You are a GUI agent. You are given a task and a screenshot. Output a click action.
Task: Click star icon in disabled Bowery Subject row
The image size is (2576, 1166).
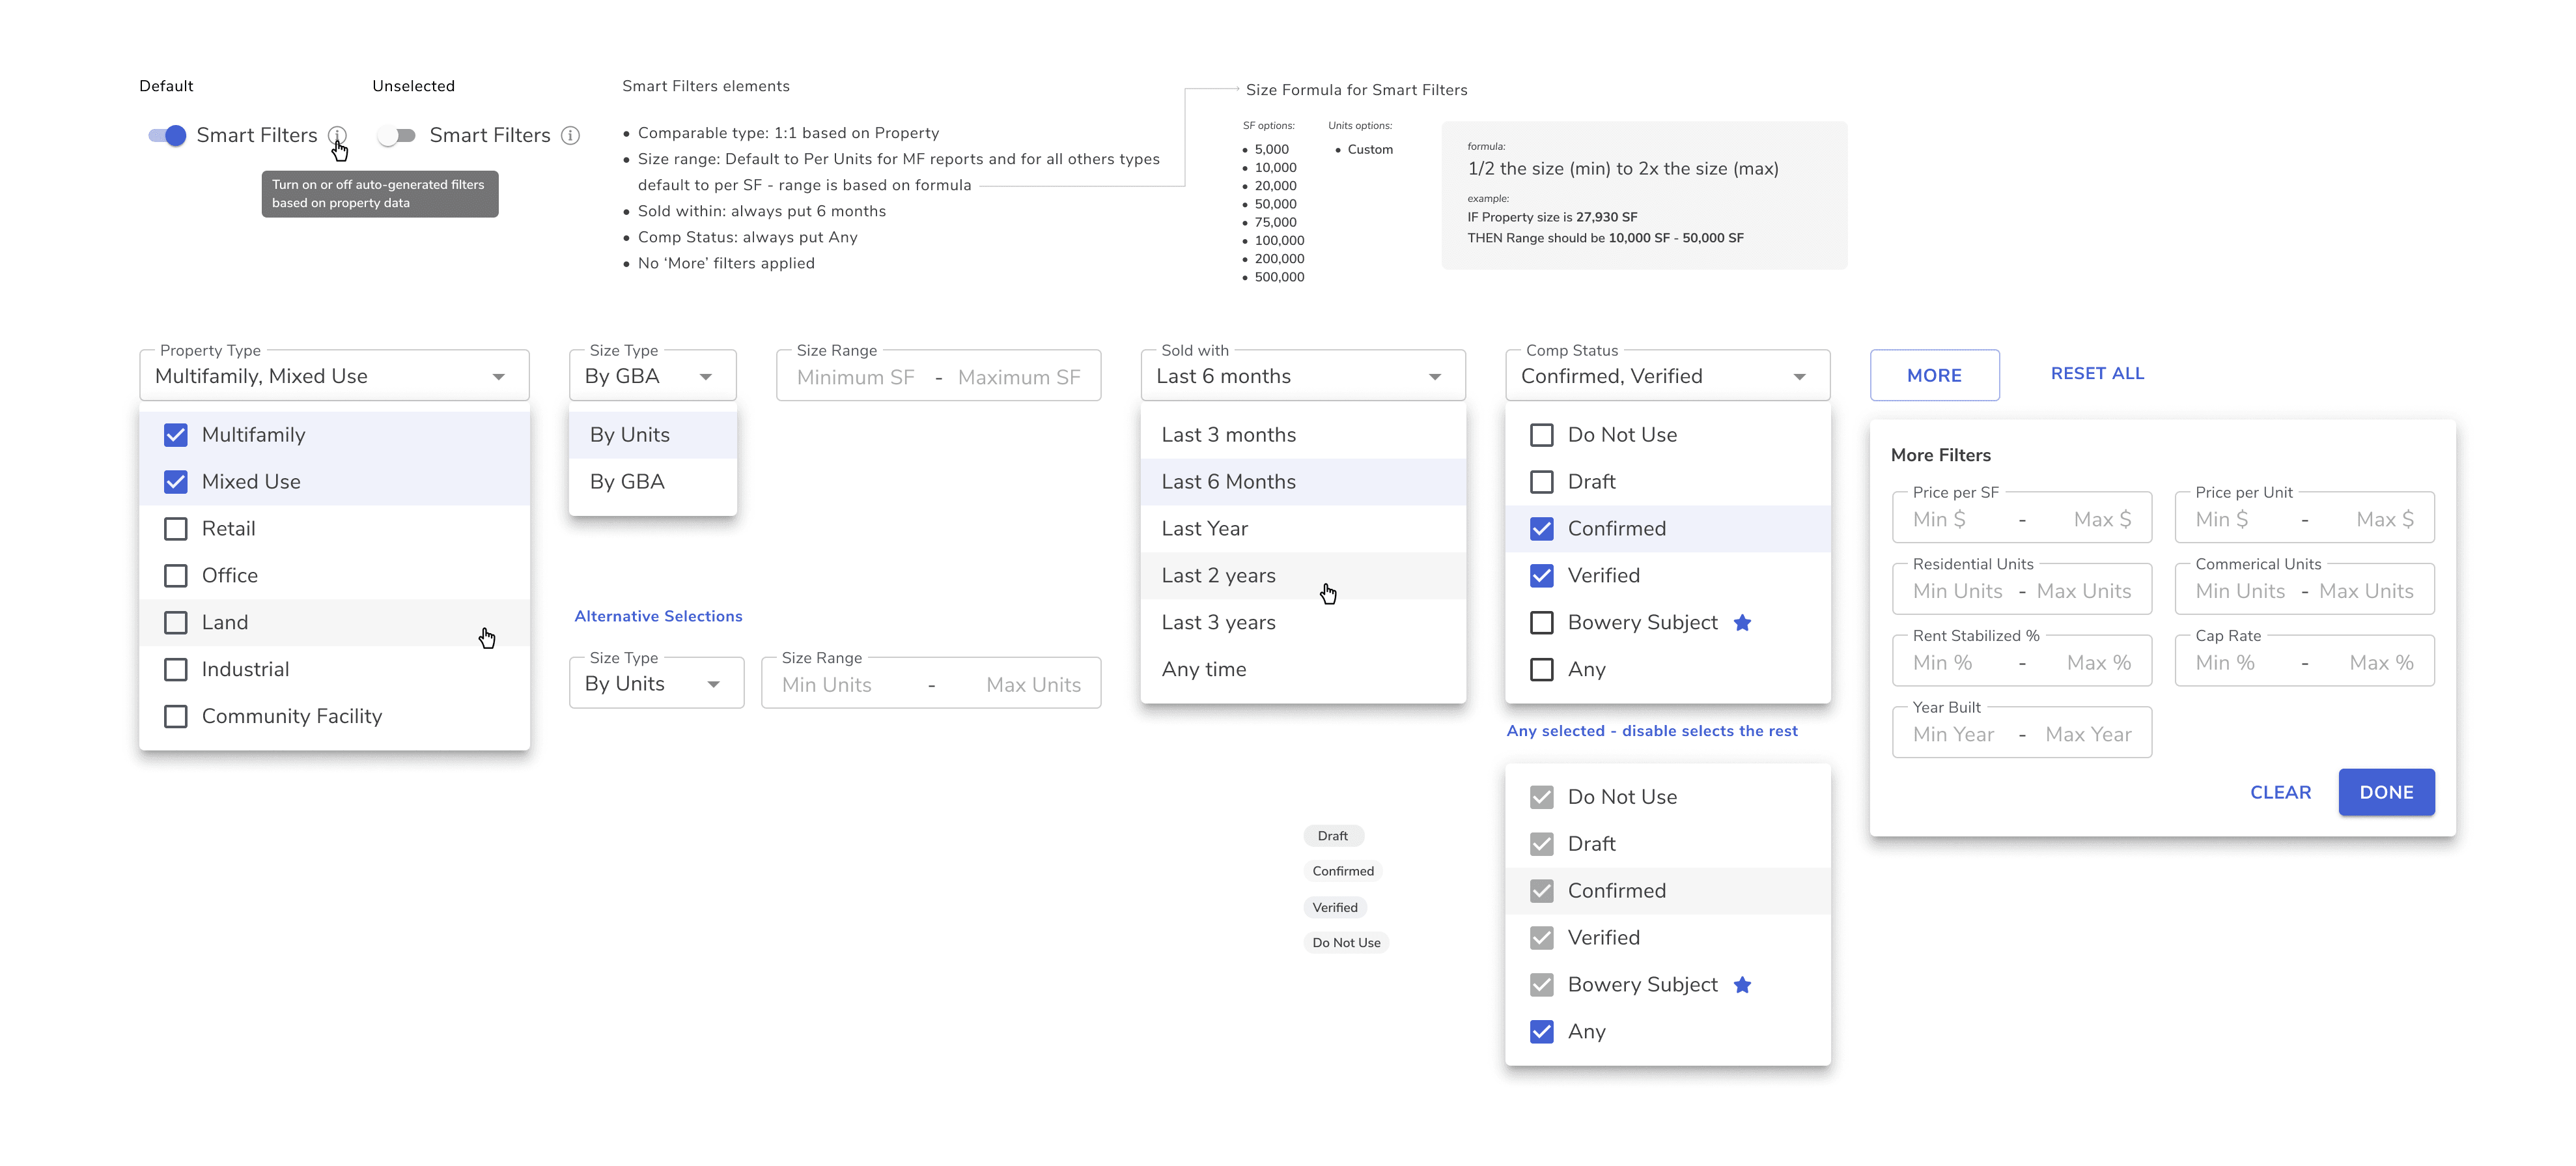(1742, 985)
